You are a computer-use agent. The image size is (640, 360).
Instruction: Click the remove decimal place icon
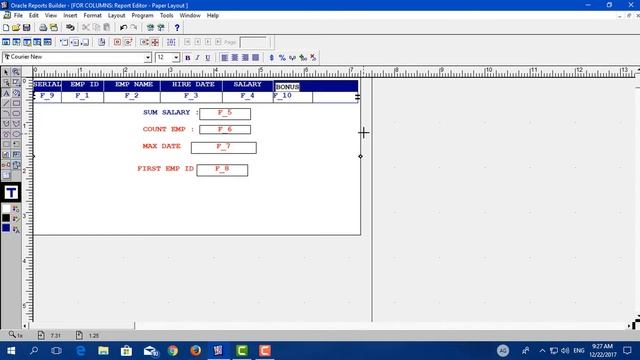tap(313, 58)
